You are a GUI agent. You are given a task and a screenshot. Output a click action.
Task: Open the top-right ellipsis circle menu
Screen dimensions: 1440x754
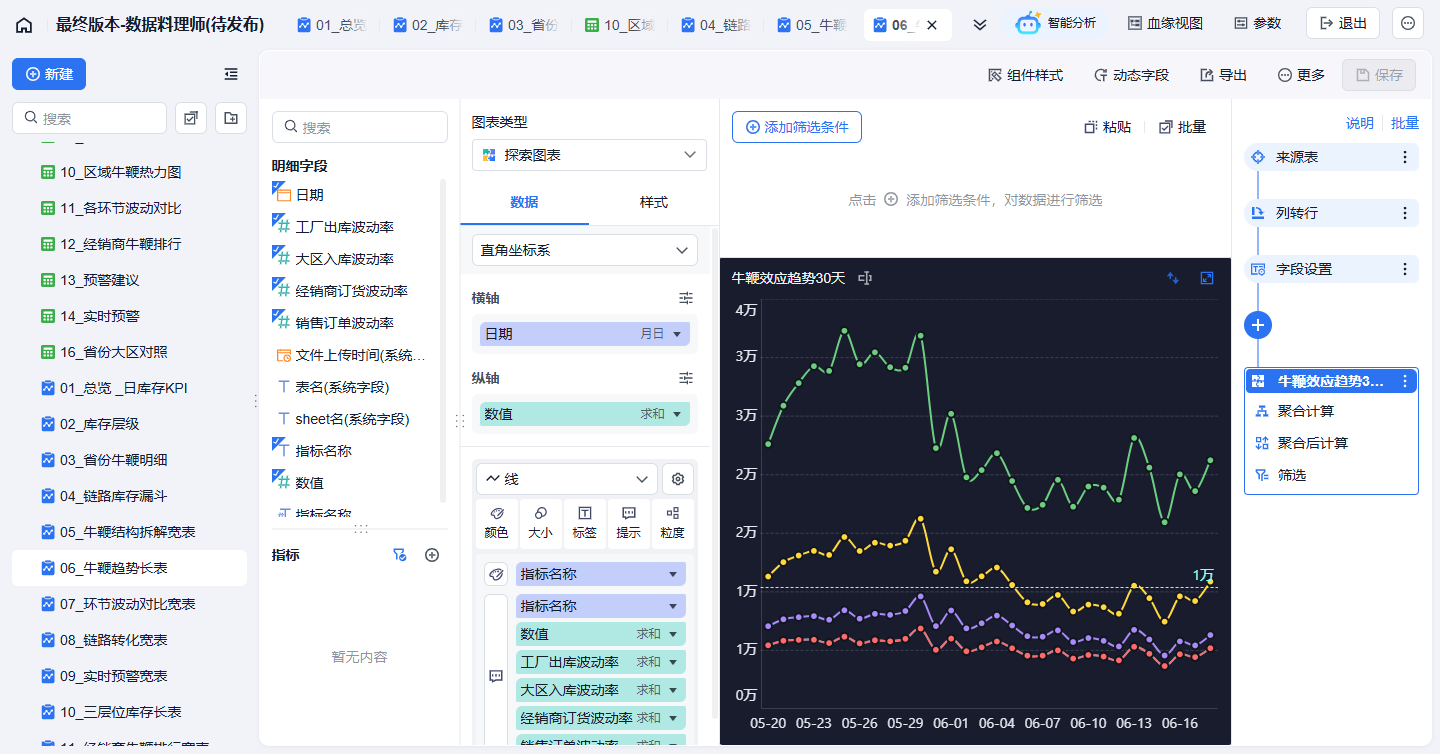(x=1408, y=23)
